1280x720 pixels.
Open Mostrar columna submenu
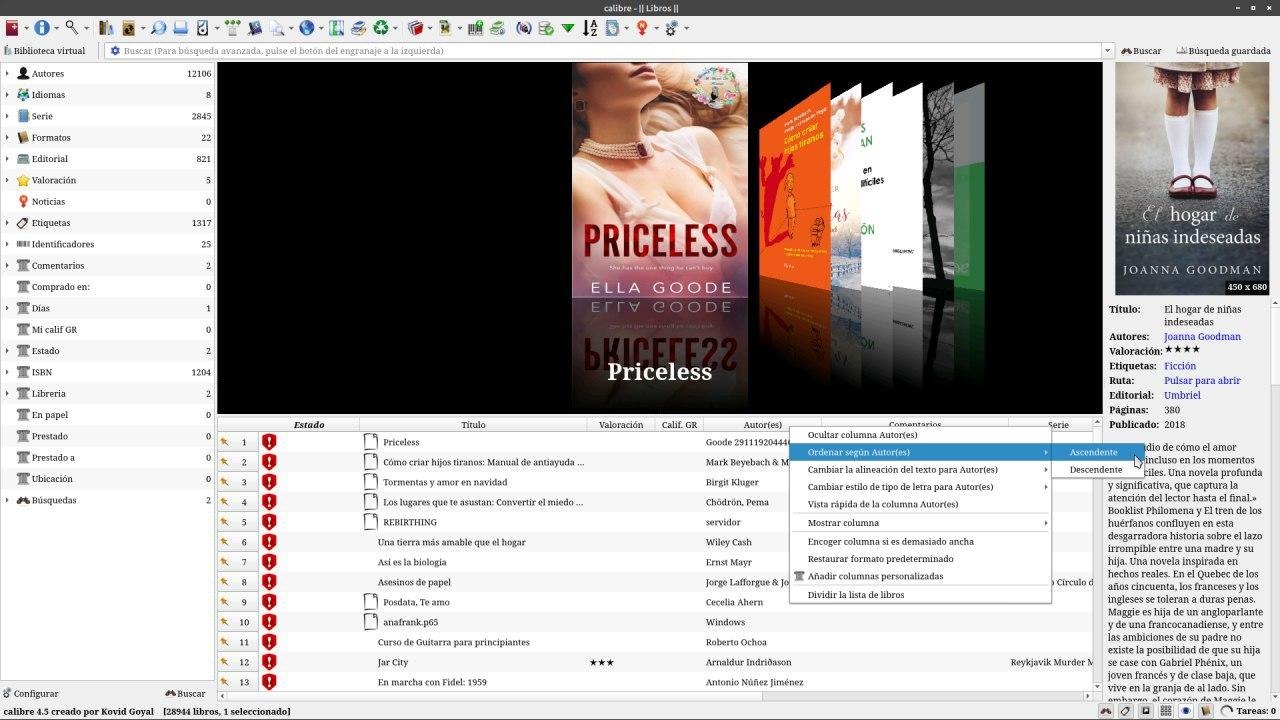[920, 523]
